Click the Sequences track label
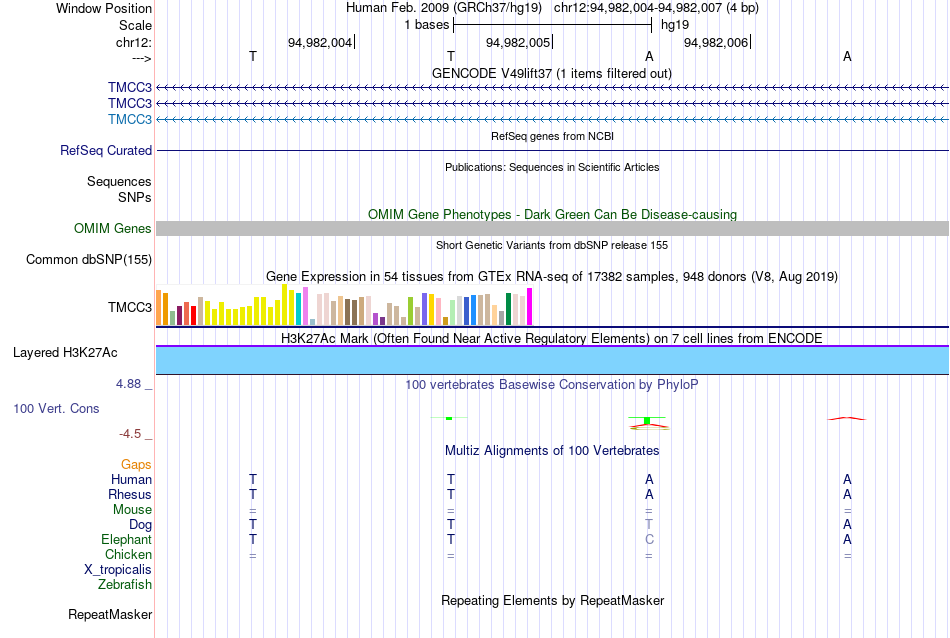The image size is (950, 638). pos(119,181)
